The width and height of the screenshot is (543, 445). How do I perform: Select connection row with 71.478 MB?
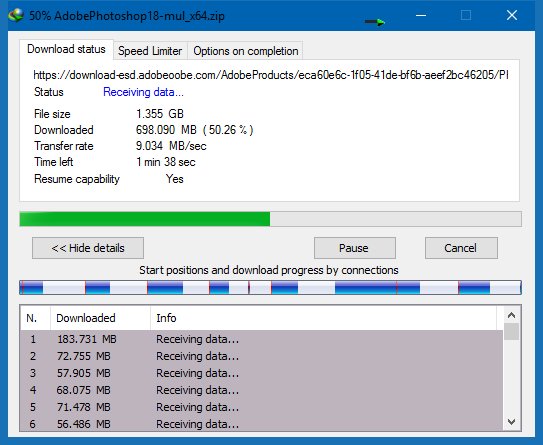pos(261,407)
